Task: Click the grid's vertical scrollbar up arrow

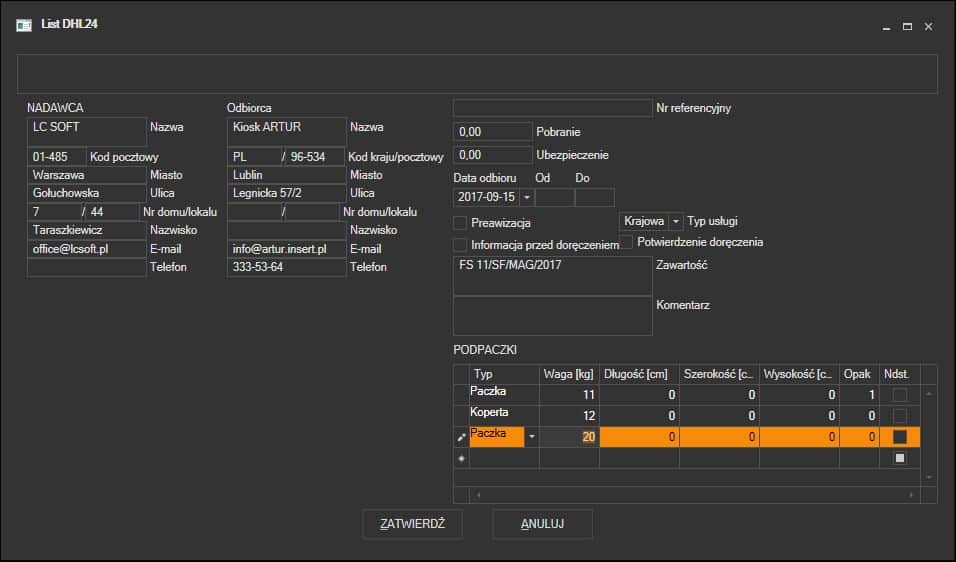Action: [929, 394]
